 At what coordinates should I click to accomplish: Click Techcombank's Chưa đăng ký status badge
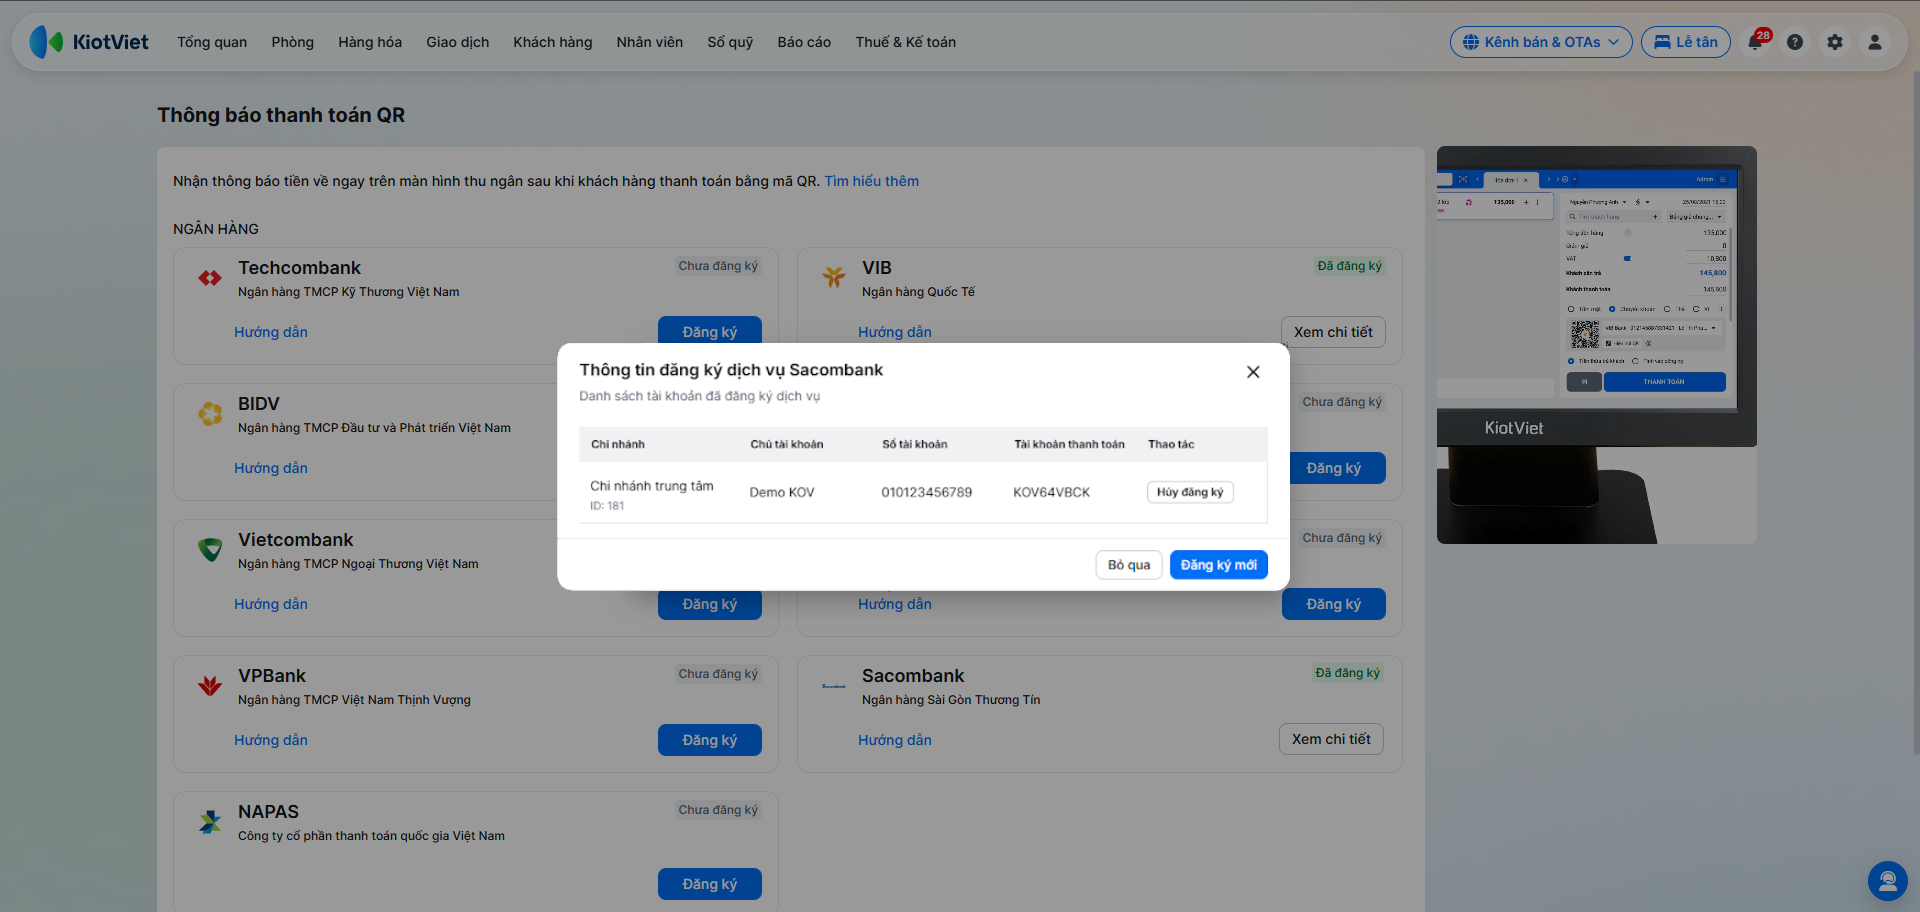(718, 266)
